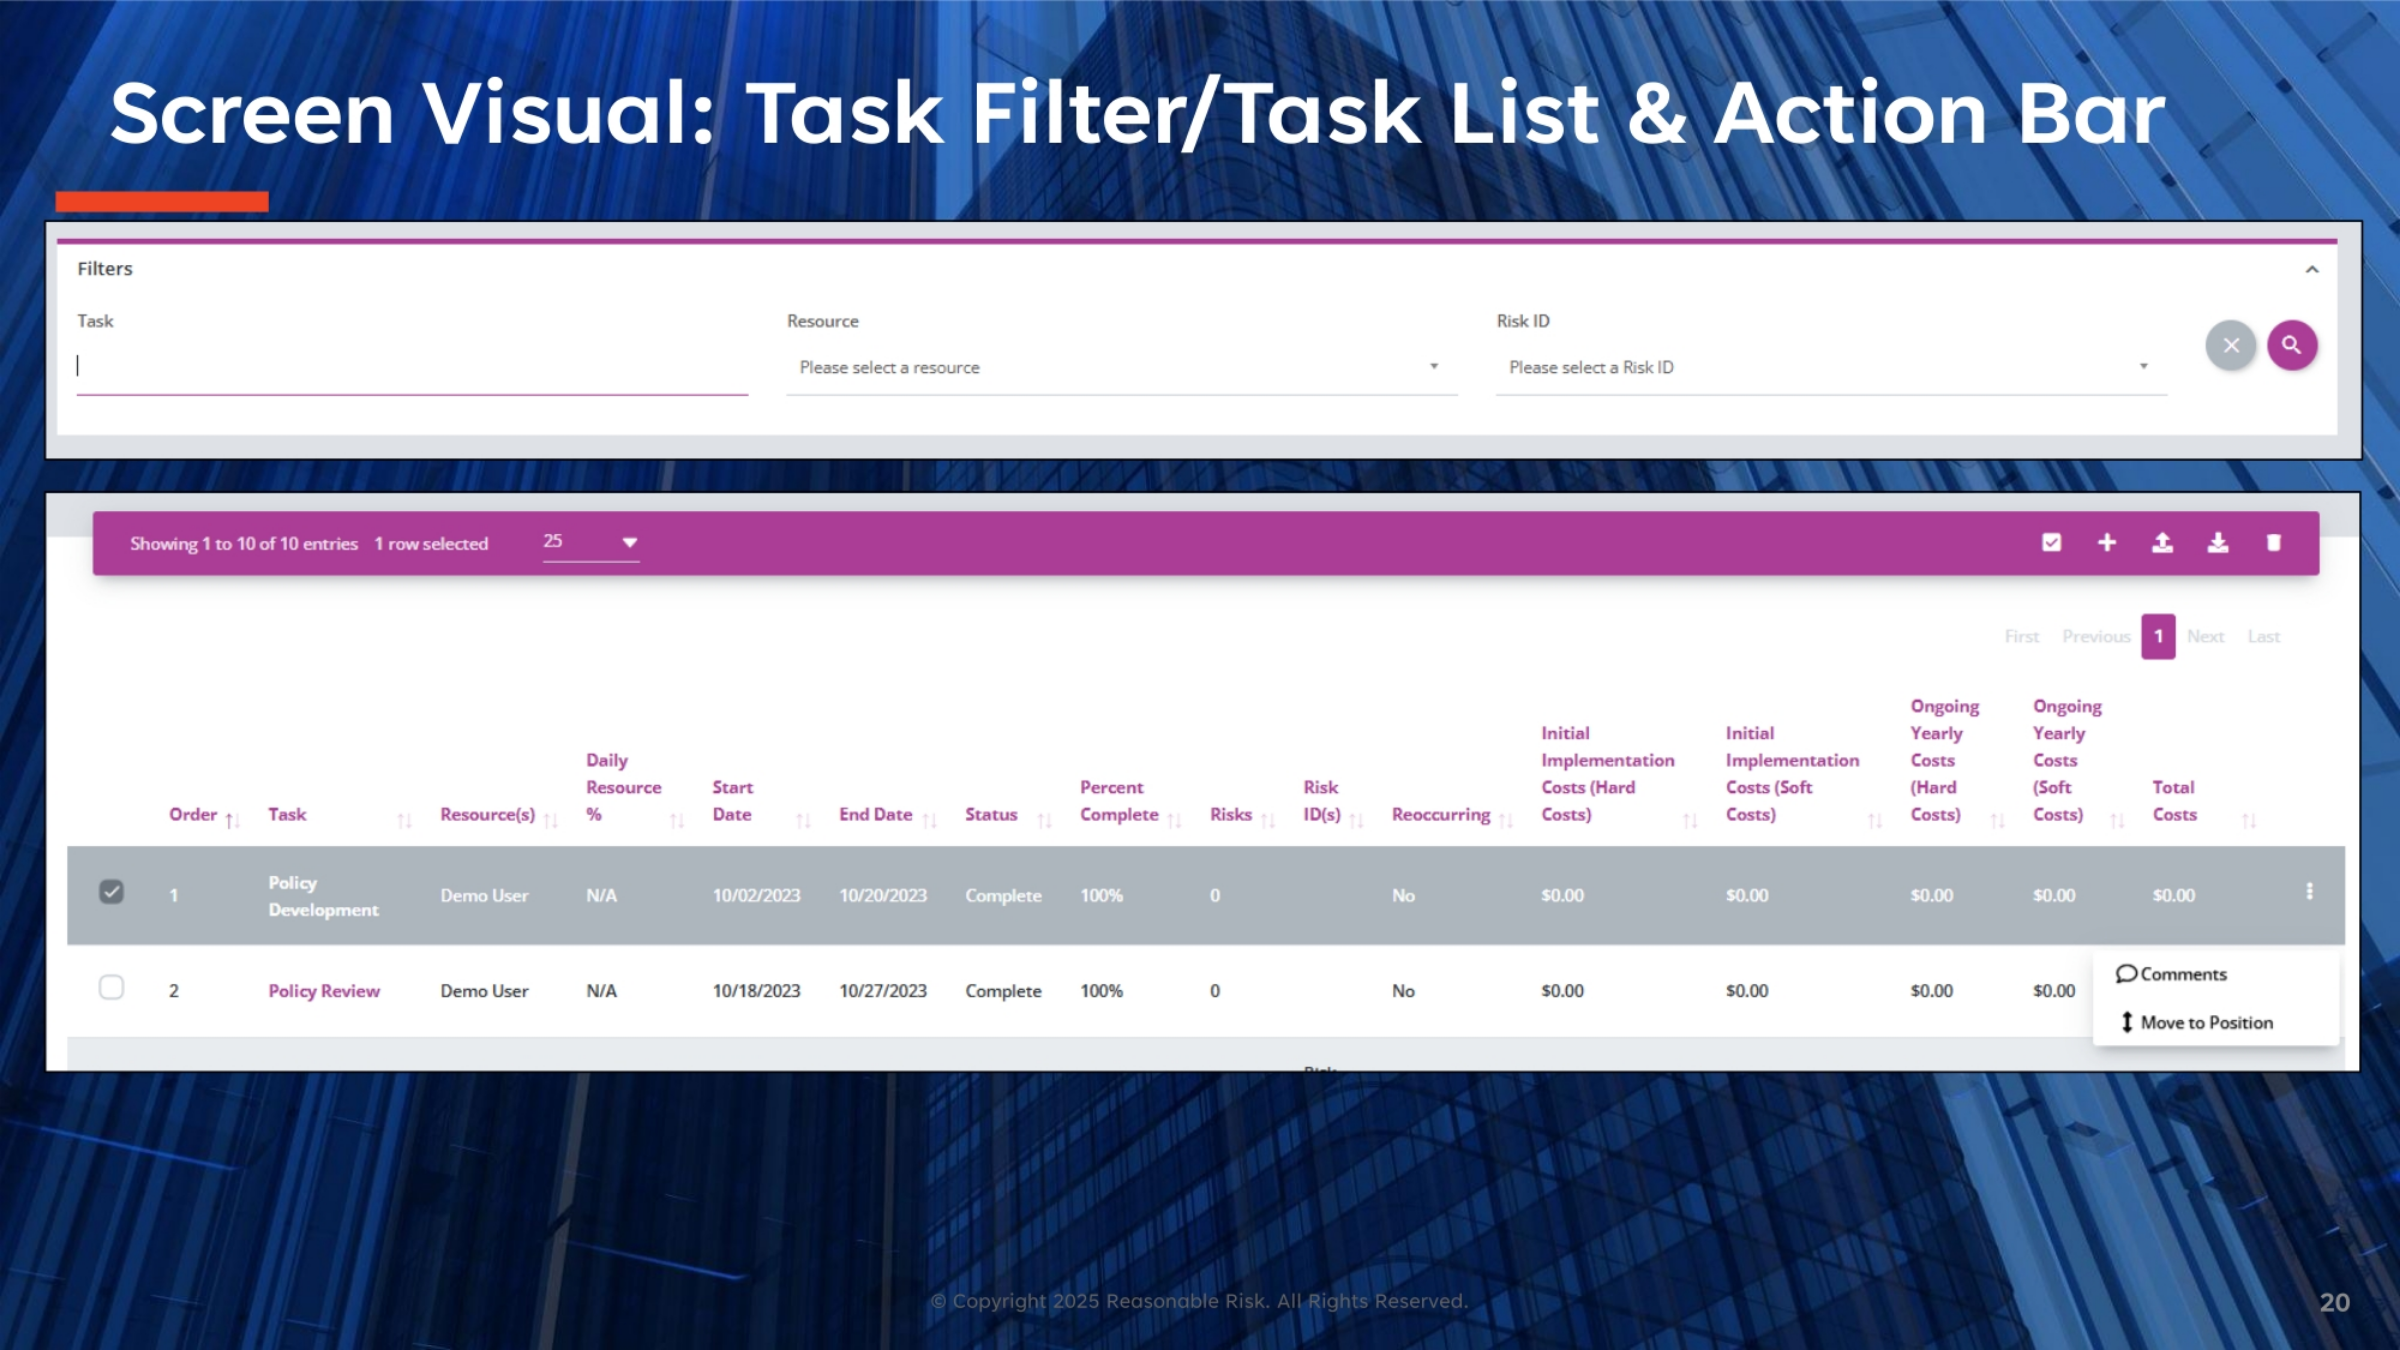
Task: Sort by Percent Complete column
Action: [x=1175, y=821]
